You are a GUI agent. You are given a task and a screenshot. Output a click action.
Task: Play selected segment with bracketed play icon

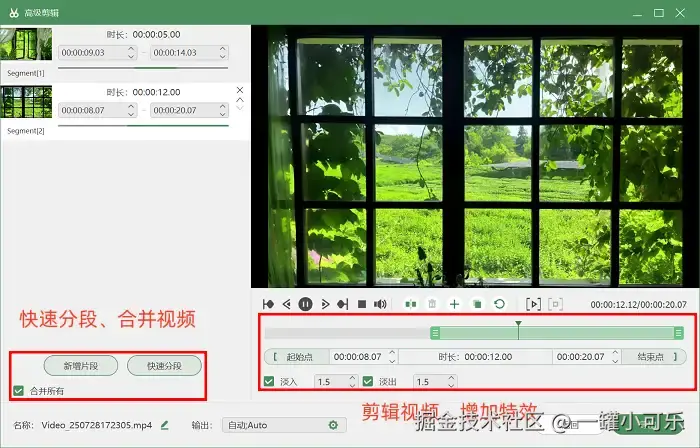pyautogui.click(x=533, y=304)
